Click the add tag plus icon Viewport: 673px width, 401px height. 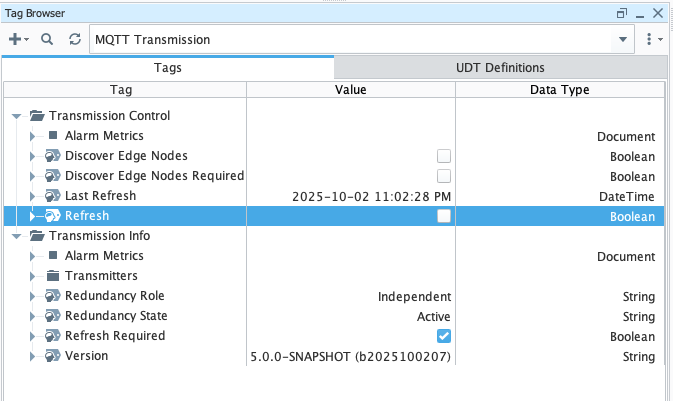(15, 40)
